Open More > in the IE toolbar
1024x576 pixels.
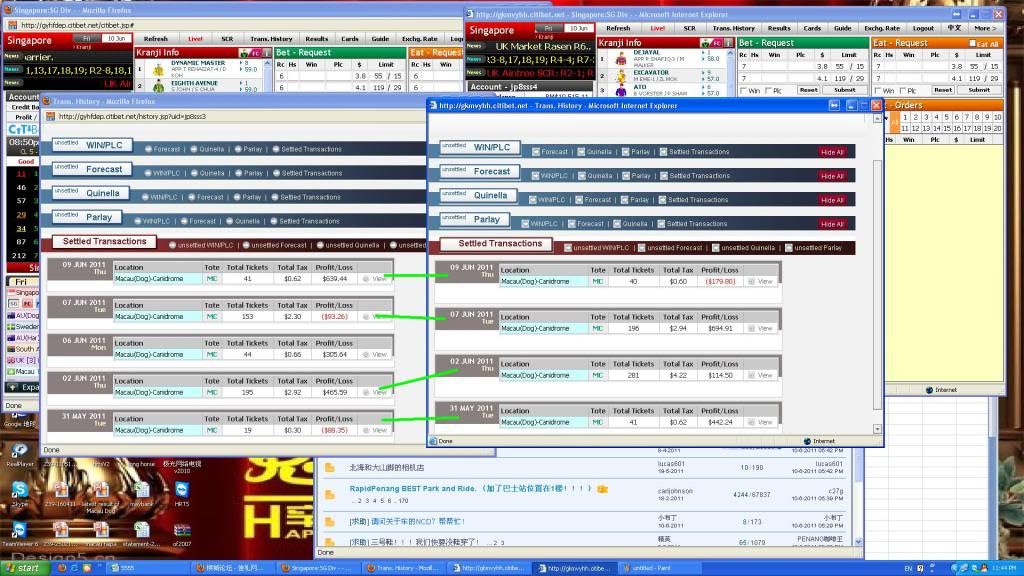click(985, 28)
